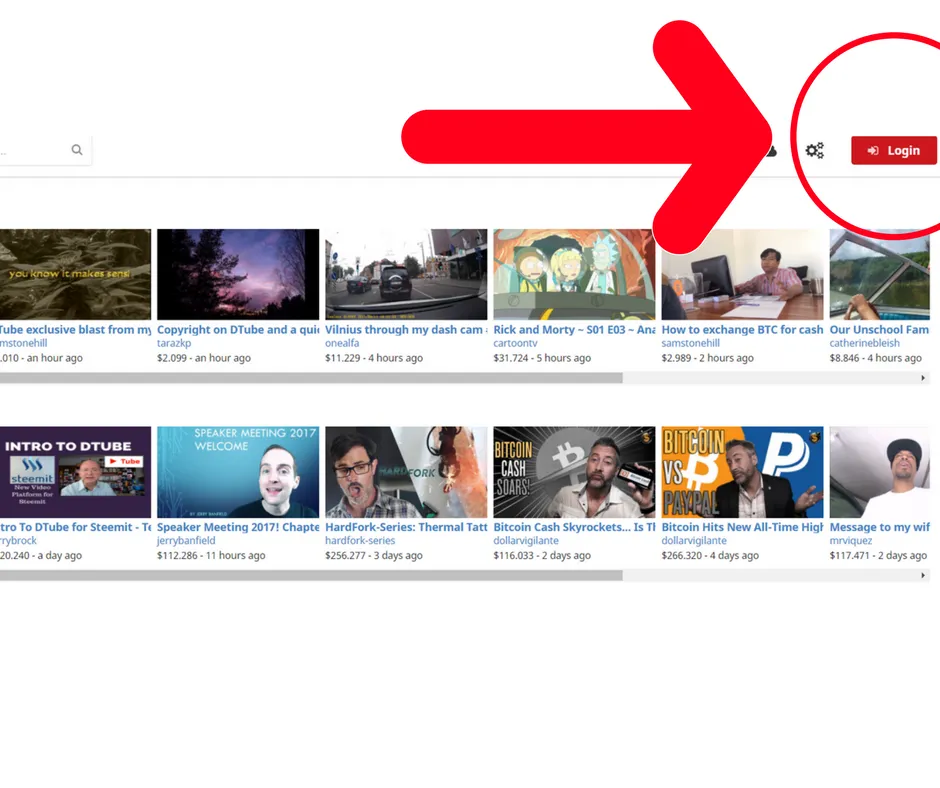940x788 pixels.
Task: Open 'Speaker Meeting 2017! Chapte' title
Action: click(238, 527)
